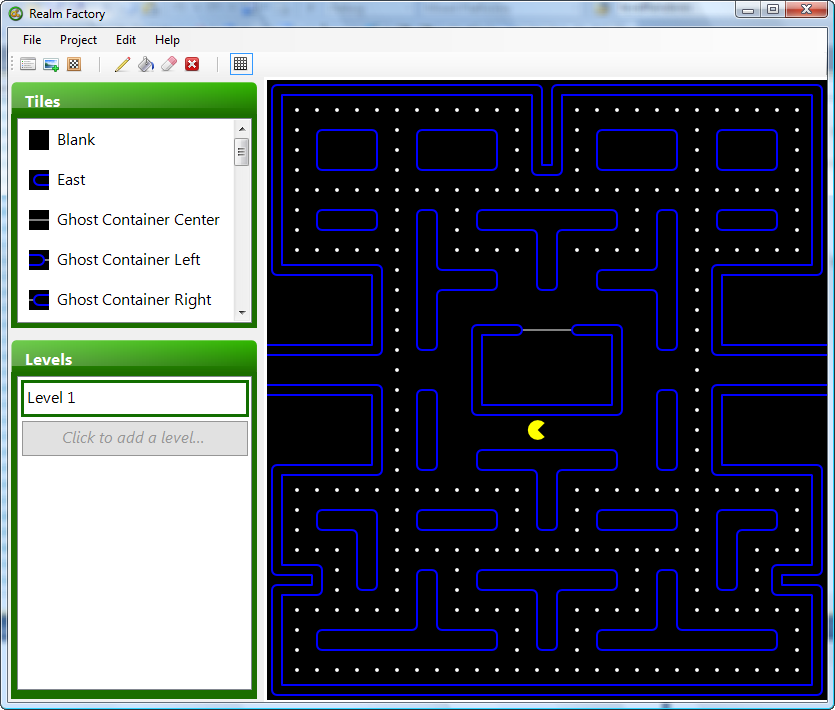Image resolution: width=835 pixels, height=710 pixels.
Task: Toggle the grid display button
Action: click(x=241, y=64)
